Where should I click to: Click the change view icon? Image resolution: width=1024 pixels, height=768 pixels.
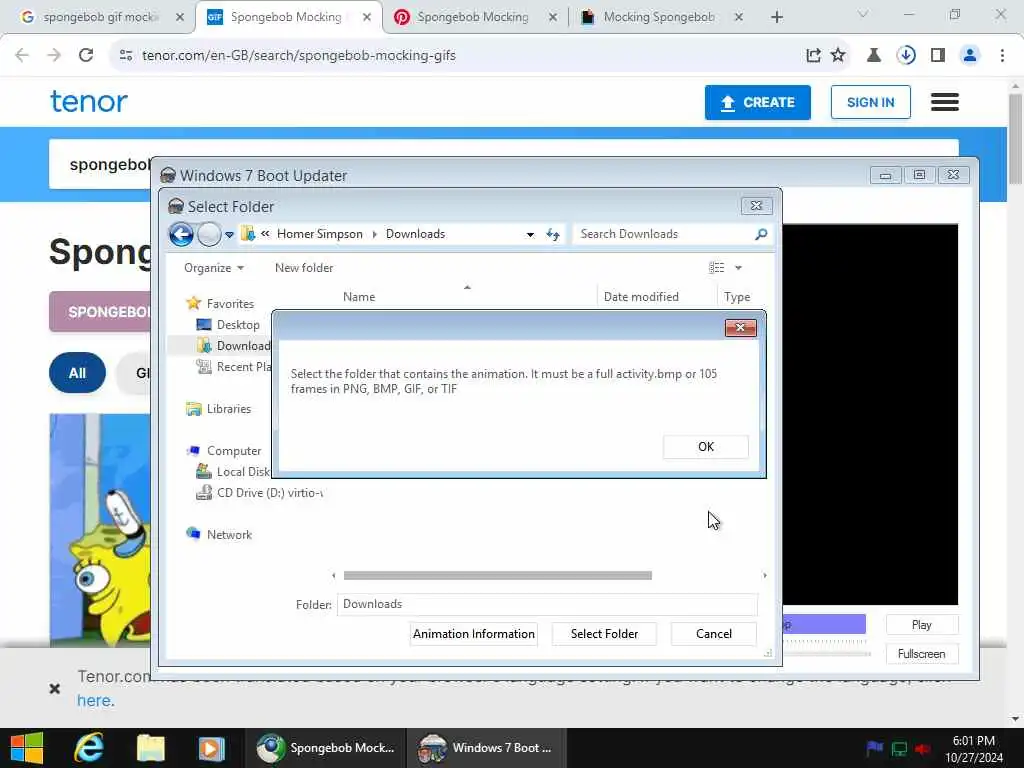(x=716, y=268)
